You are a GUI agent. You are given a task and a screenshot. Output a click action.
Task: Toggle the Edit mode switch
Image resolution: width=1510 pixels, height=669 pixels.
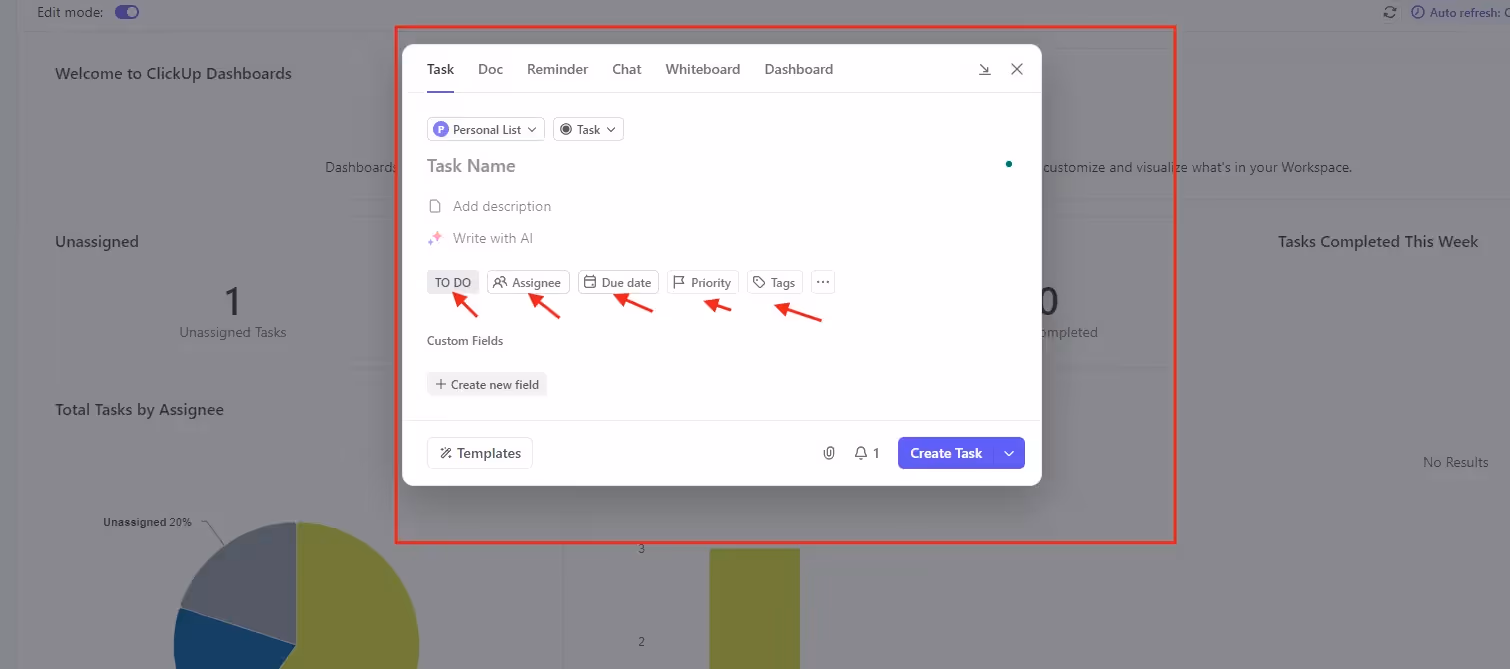tap(127, 12)
